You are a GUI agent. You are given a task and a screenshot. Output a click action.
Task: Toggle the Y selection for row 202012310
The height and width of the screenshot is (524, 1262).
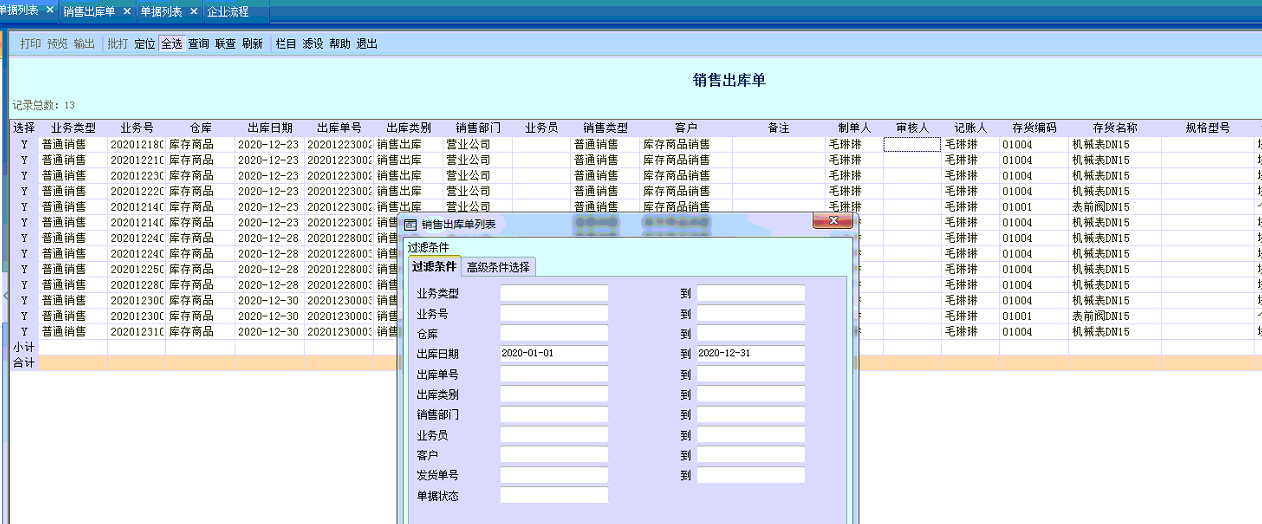point(24,332)
